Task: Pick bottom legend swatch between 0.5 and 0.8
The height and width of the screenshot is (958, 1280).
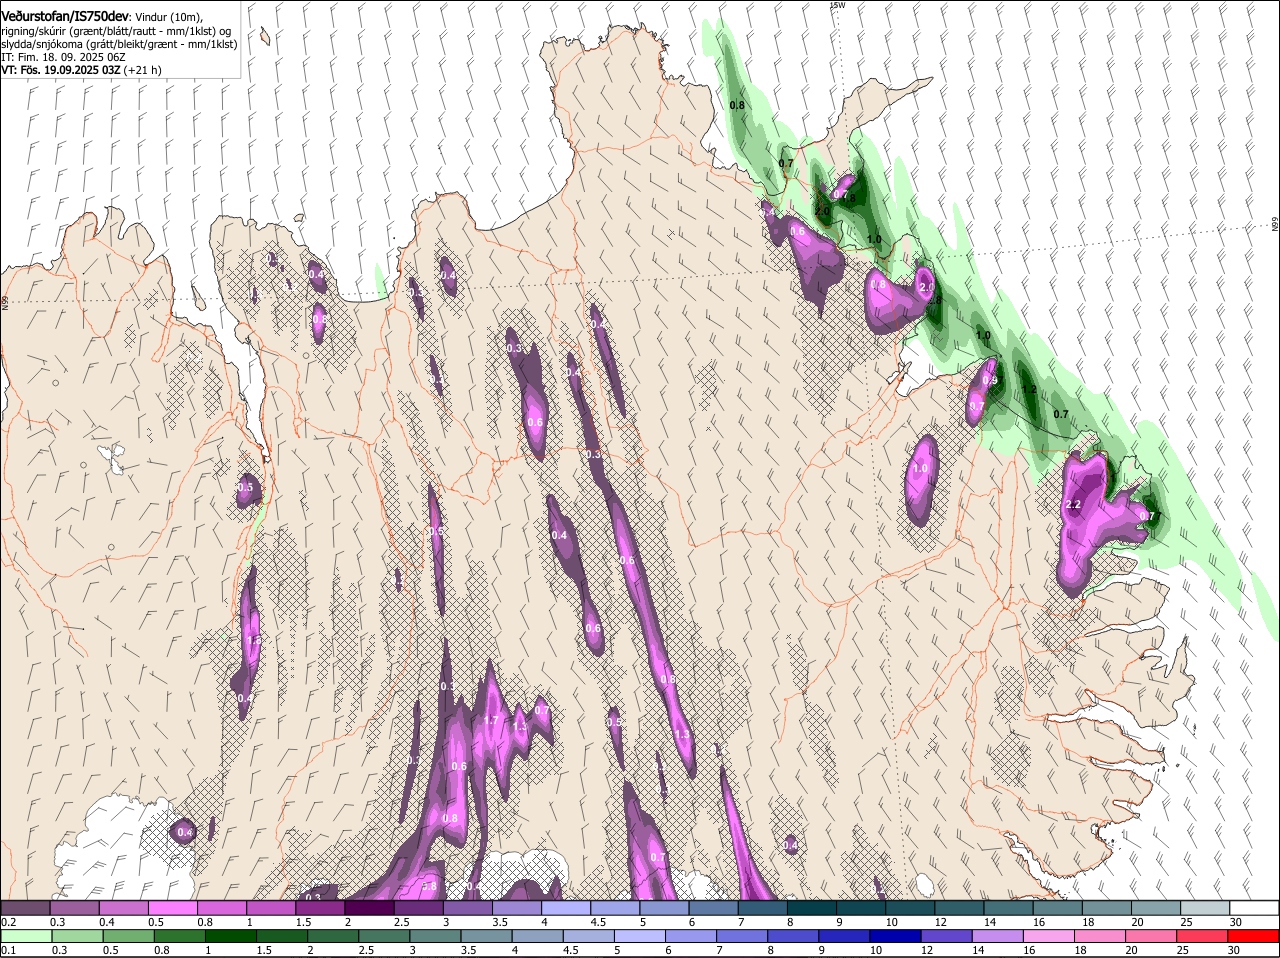Action: 128,936
